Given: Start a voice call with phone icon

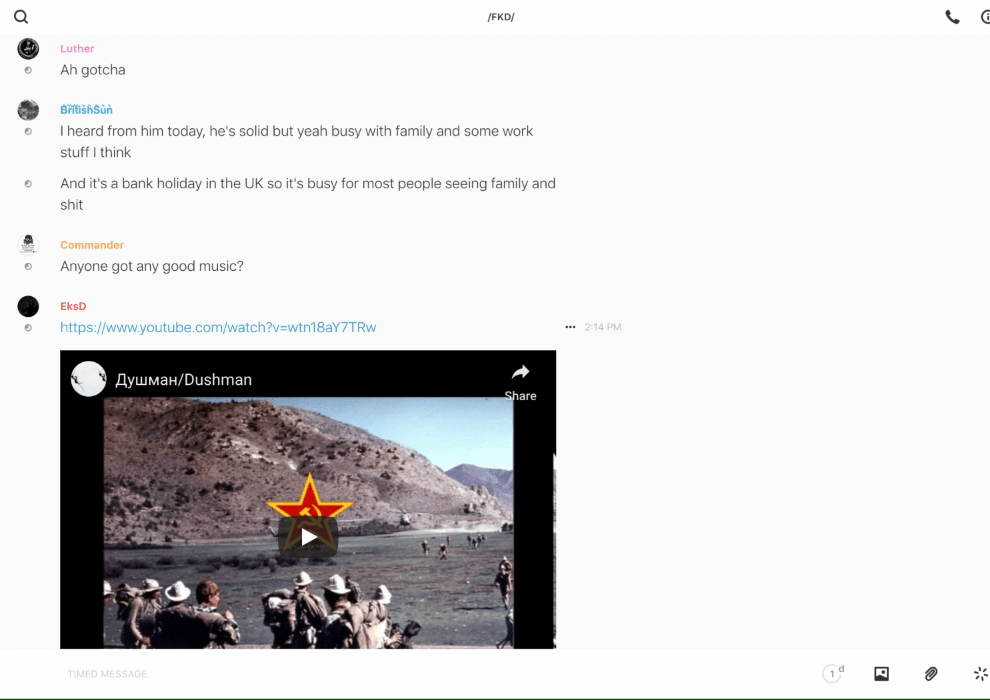Looking at the screenshot, I should click(952, 17).
